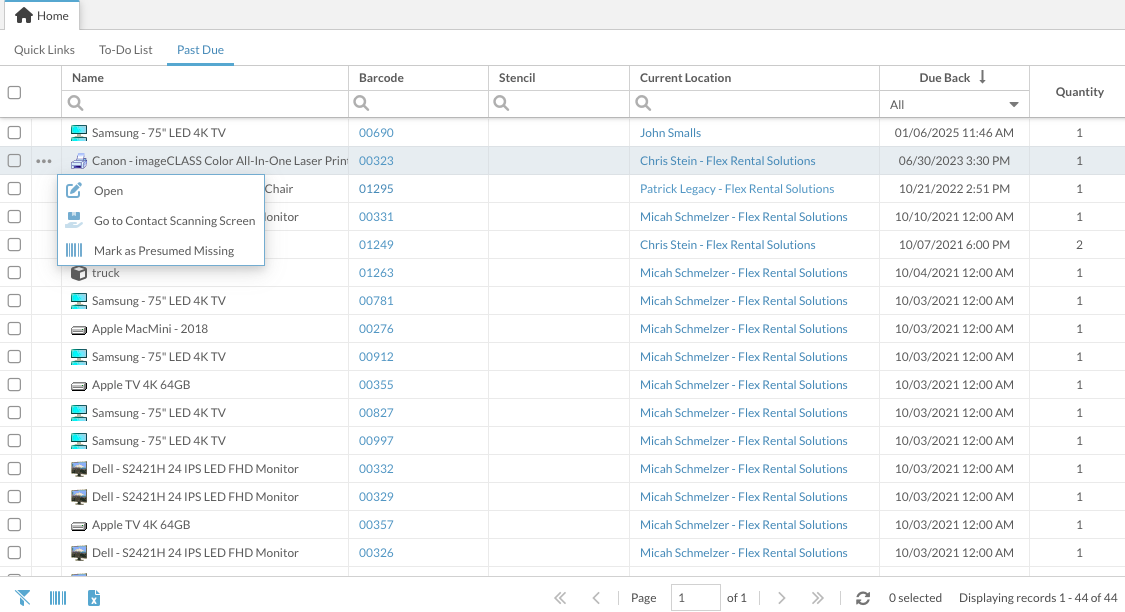
Task: Go to next page arrow
Action: point(782,598)
